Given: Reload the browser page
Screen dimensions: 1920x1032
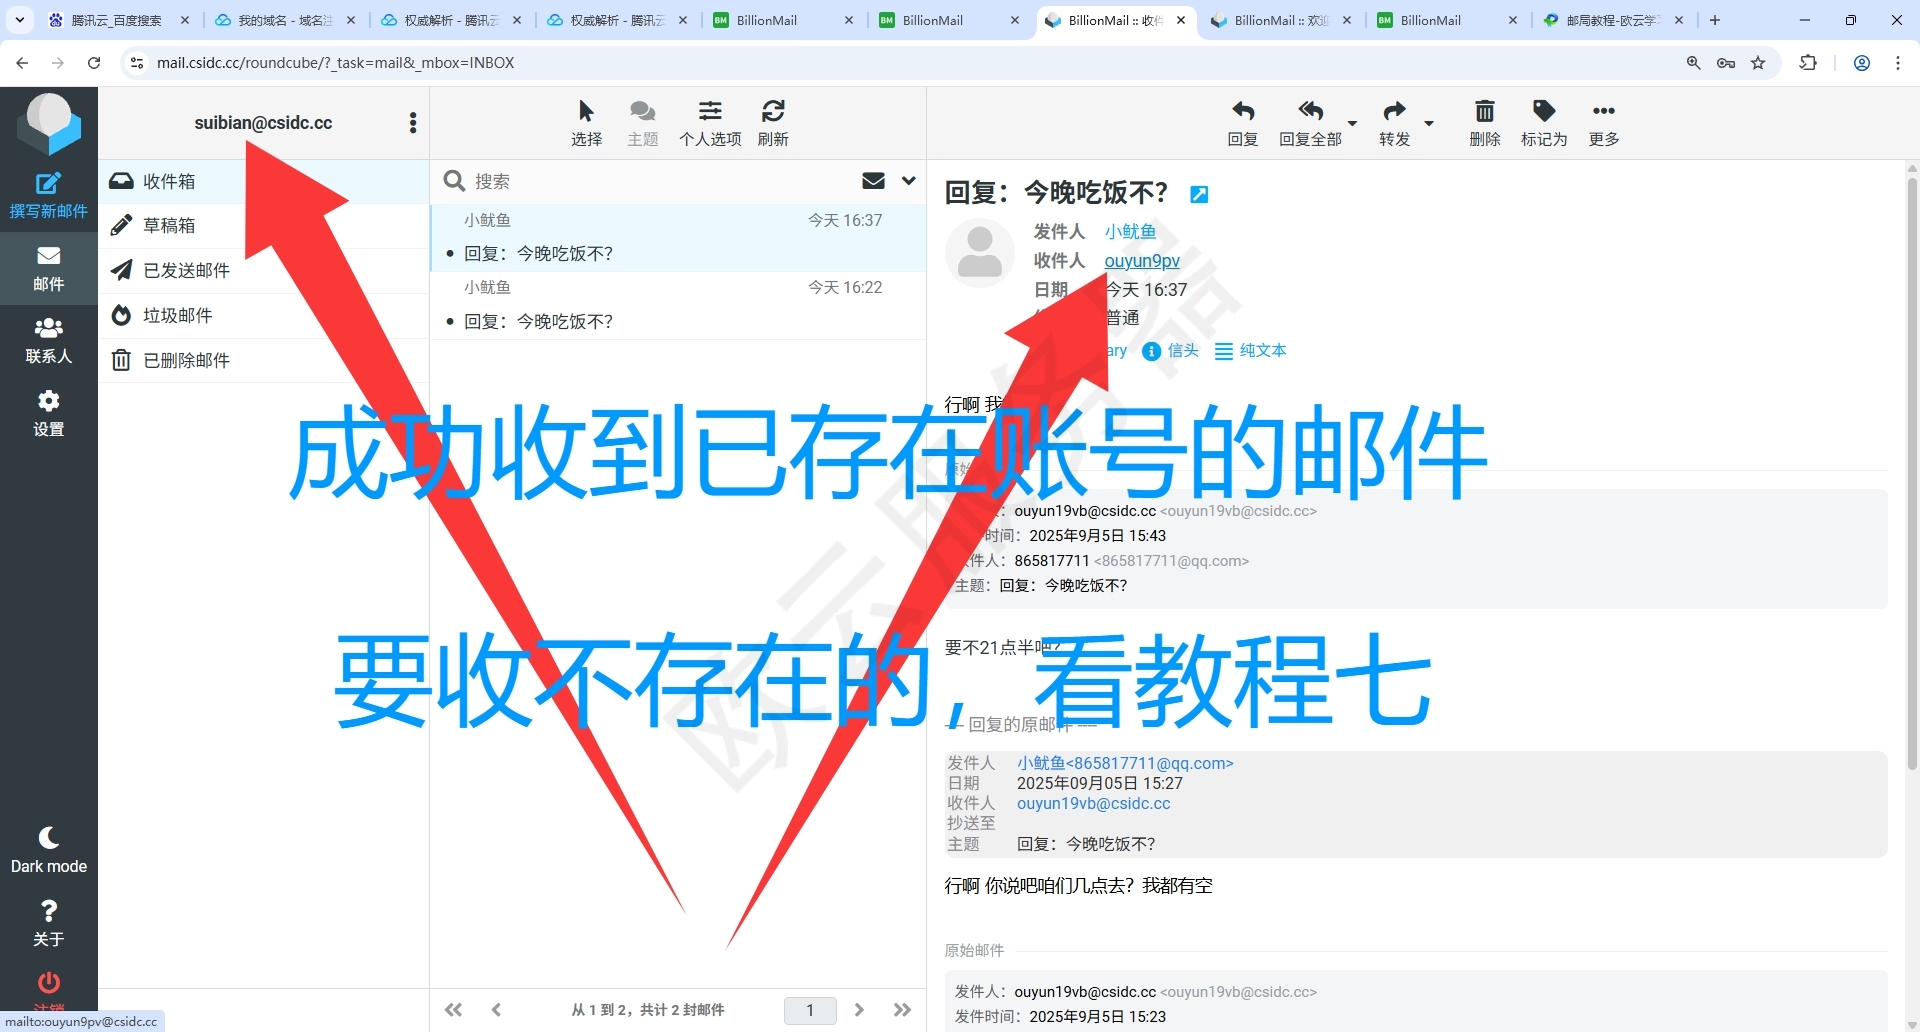Looking at the screenshot, I should click(x=94, y=63).
